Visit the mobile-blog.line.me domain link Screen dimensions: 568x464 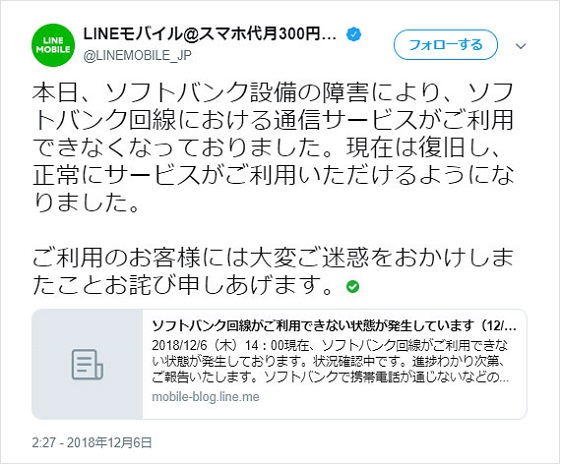(x=205, y=397)
